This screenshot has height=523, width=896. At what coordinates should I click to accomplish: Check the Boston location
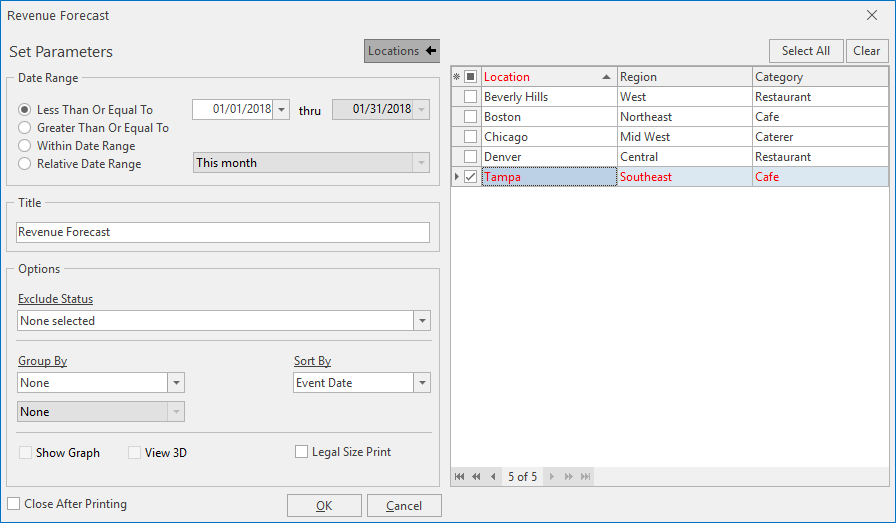pos(470,117)
